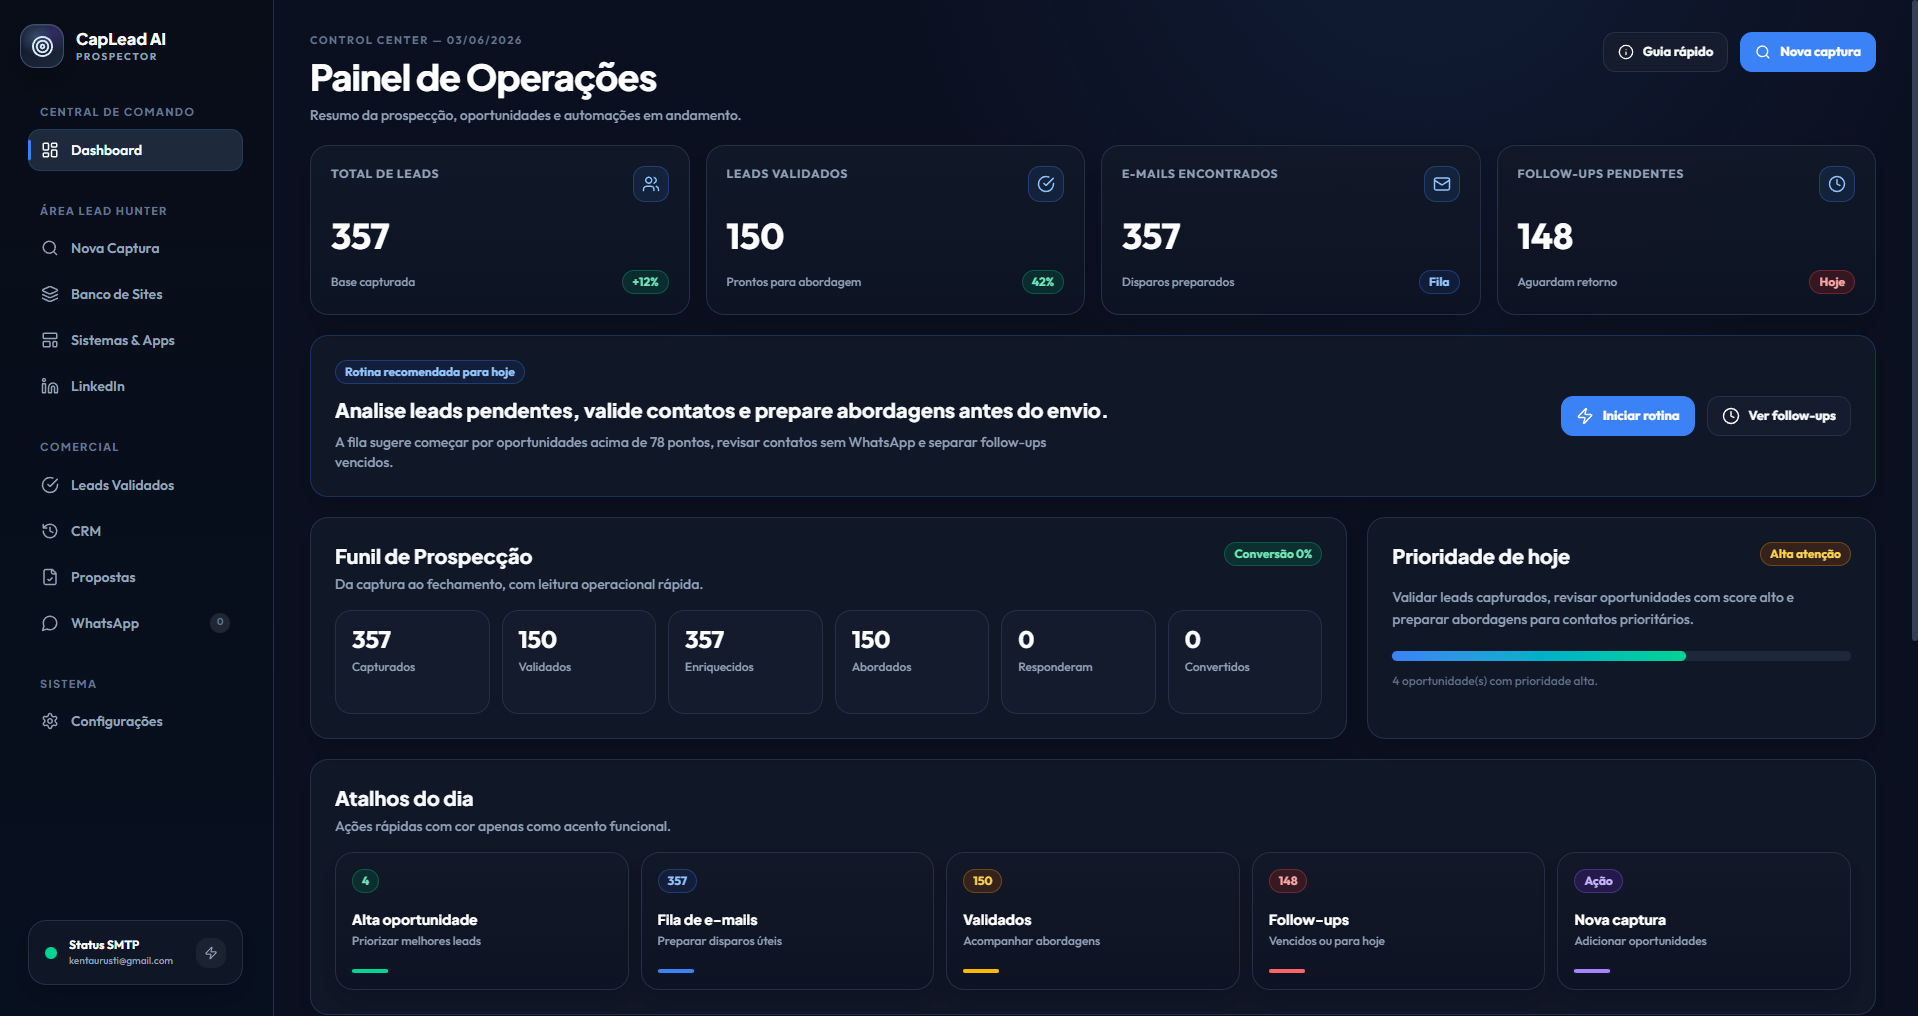The width and height of the screenshot is (1918, 1016).
Task: Click the Follow-ups Pendentes clock icon
Action: (1837, 184)
